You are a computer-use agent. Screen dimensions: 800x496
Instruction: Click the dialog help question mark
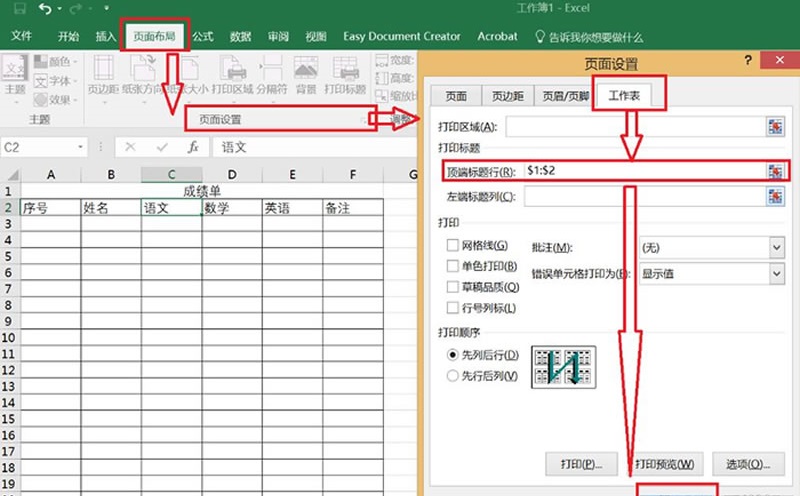tap(748, 60)
